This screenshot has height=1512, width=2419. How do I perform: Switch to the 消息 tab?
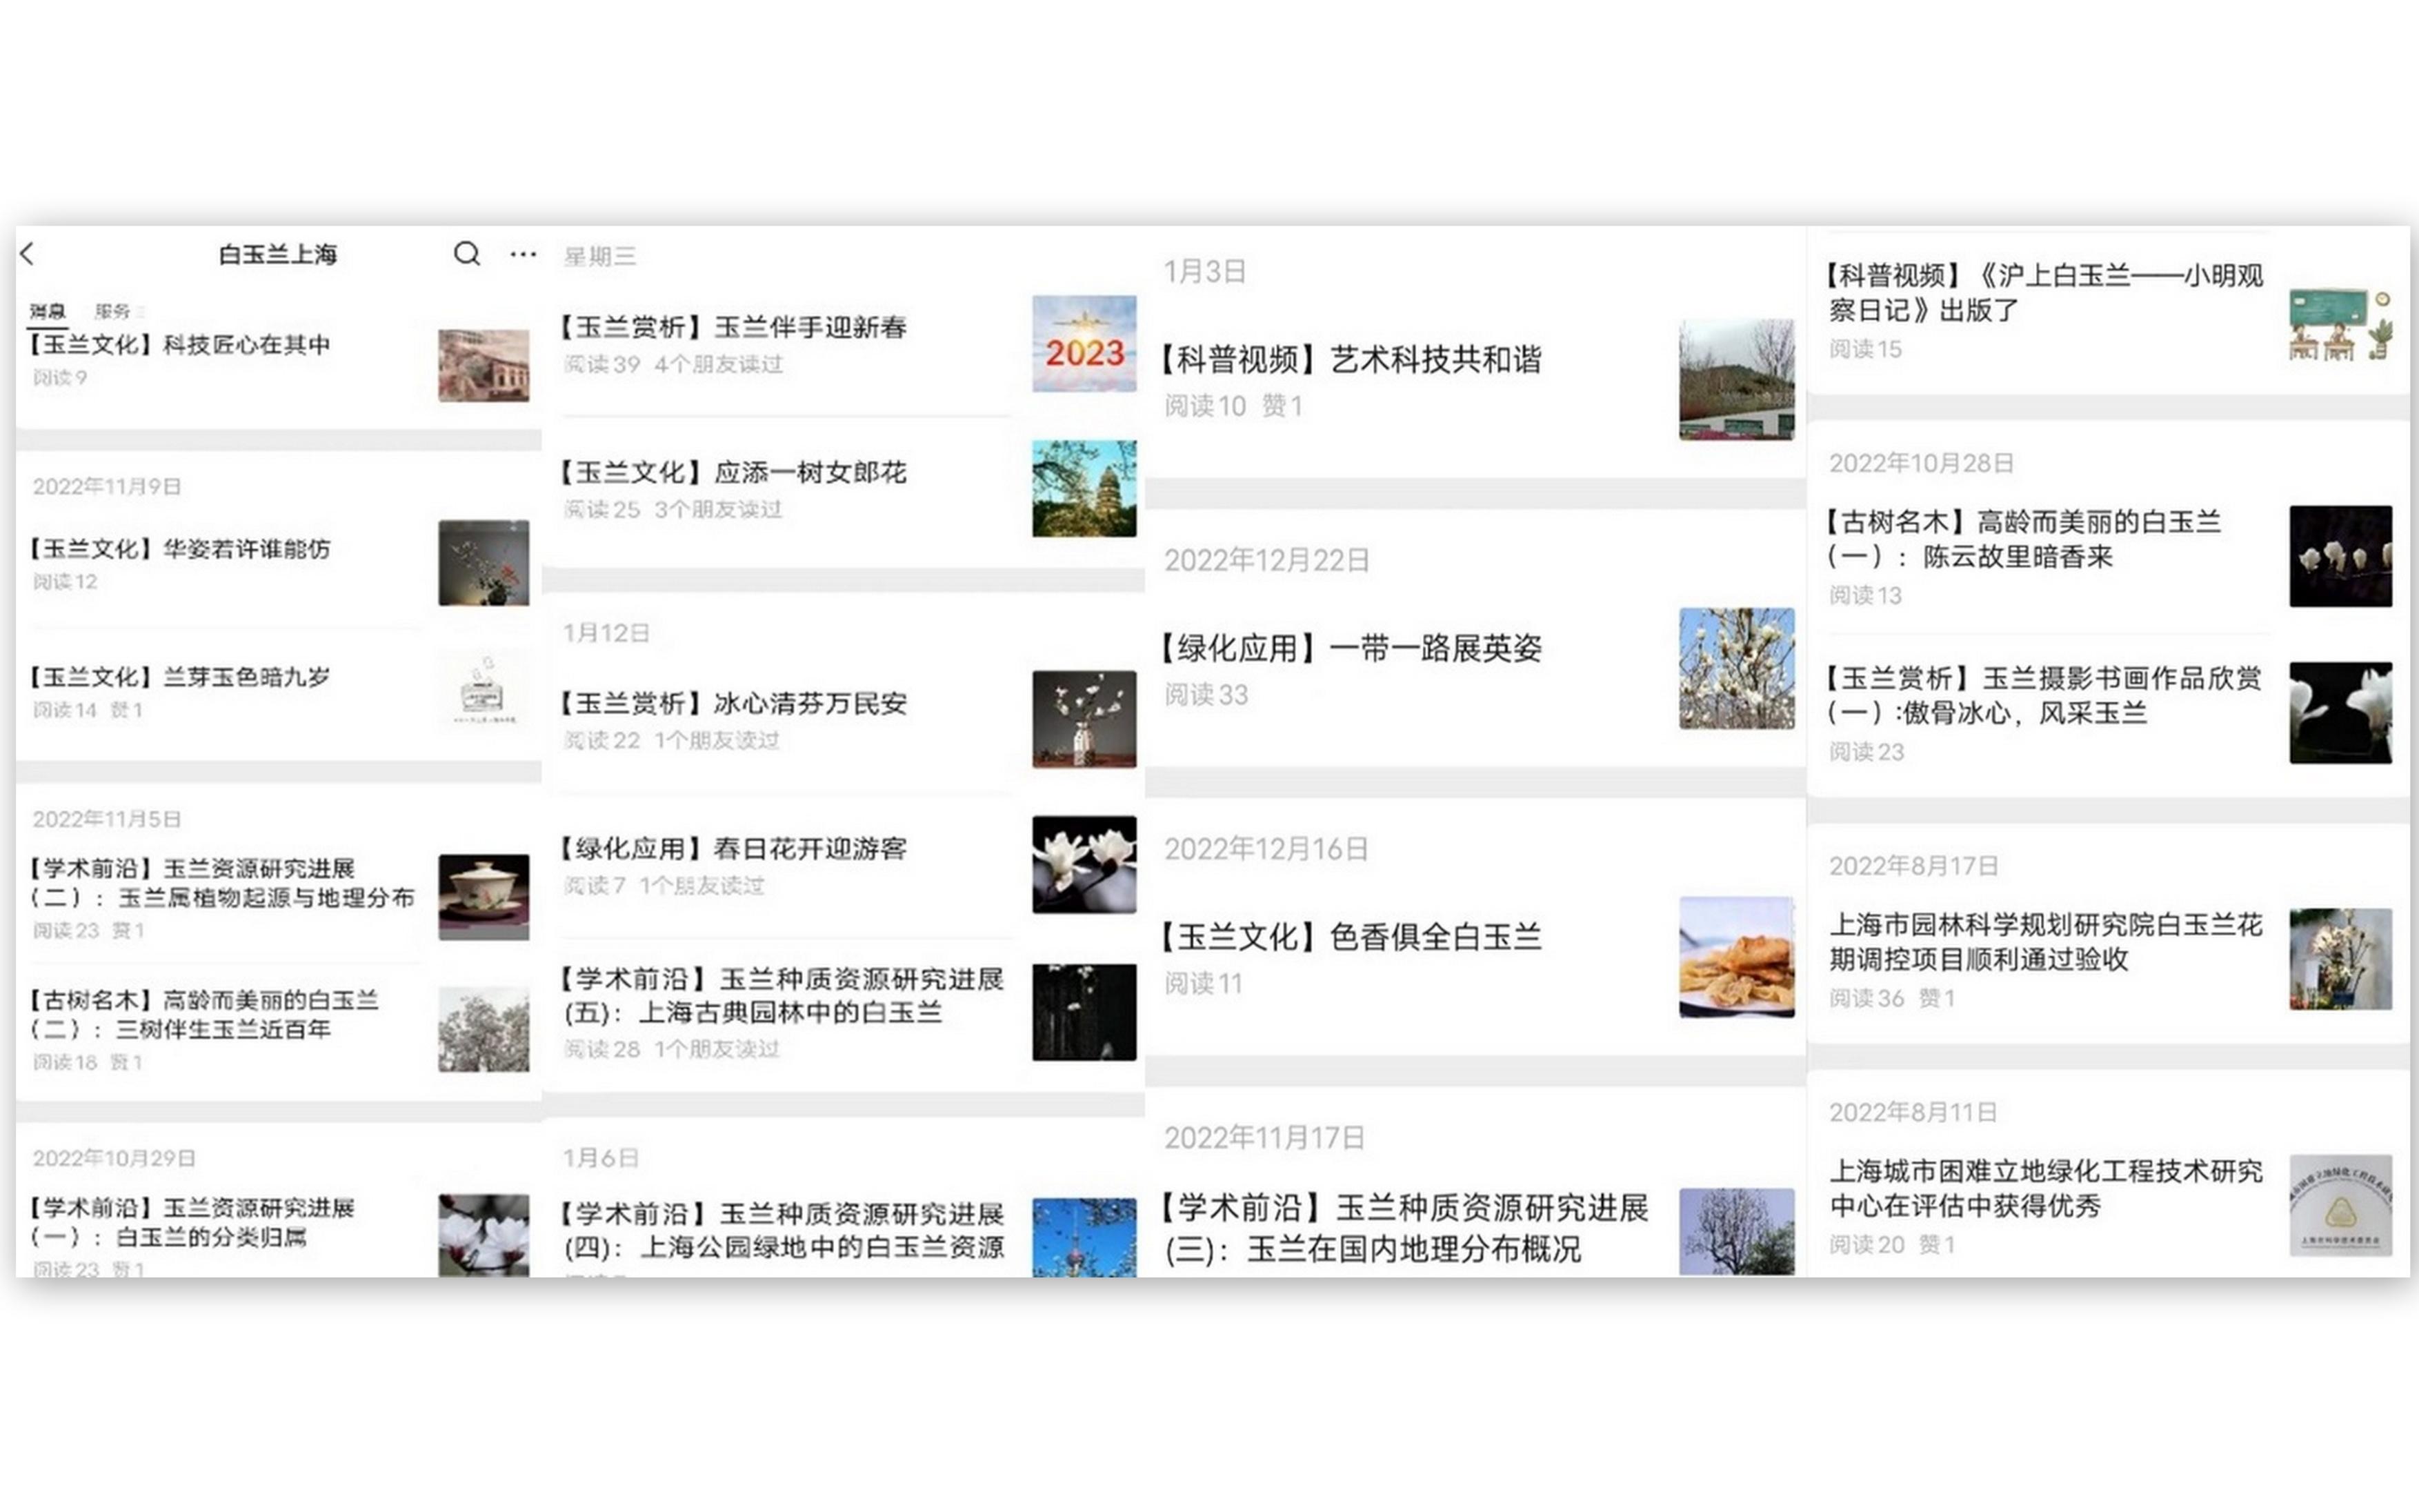tap(47, 311)
